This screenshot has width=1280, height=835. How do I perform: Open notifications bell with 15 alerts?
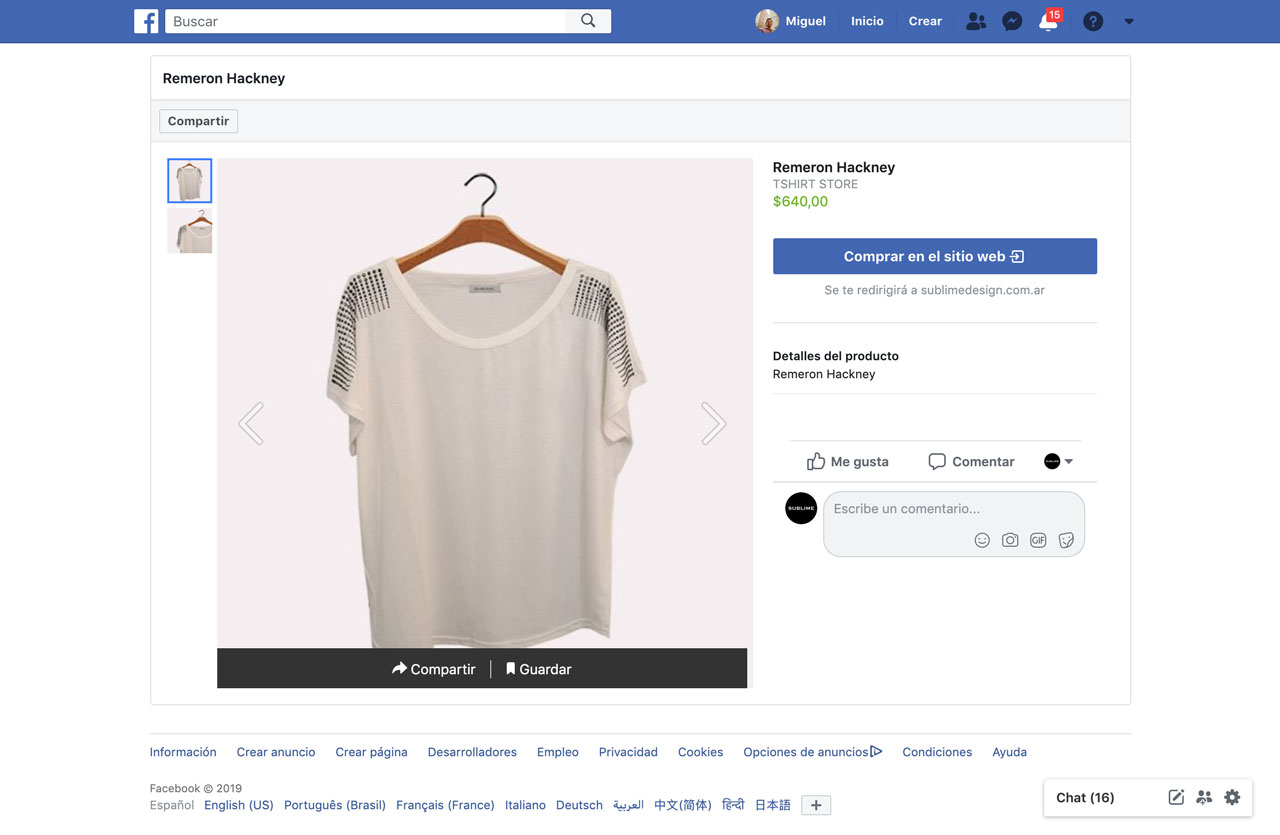click(1048, 21)
